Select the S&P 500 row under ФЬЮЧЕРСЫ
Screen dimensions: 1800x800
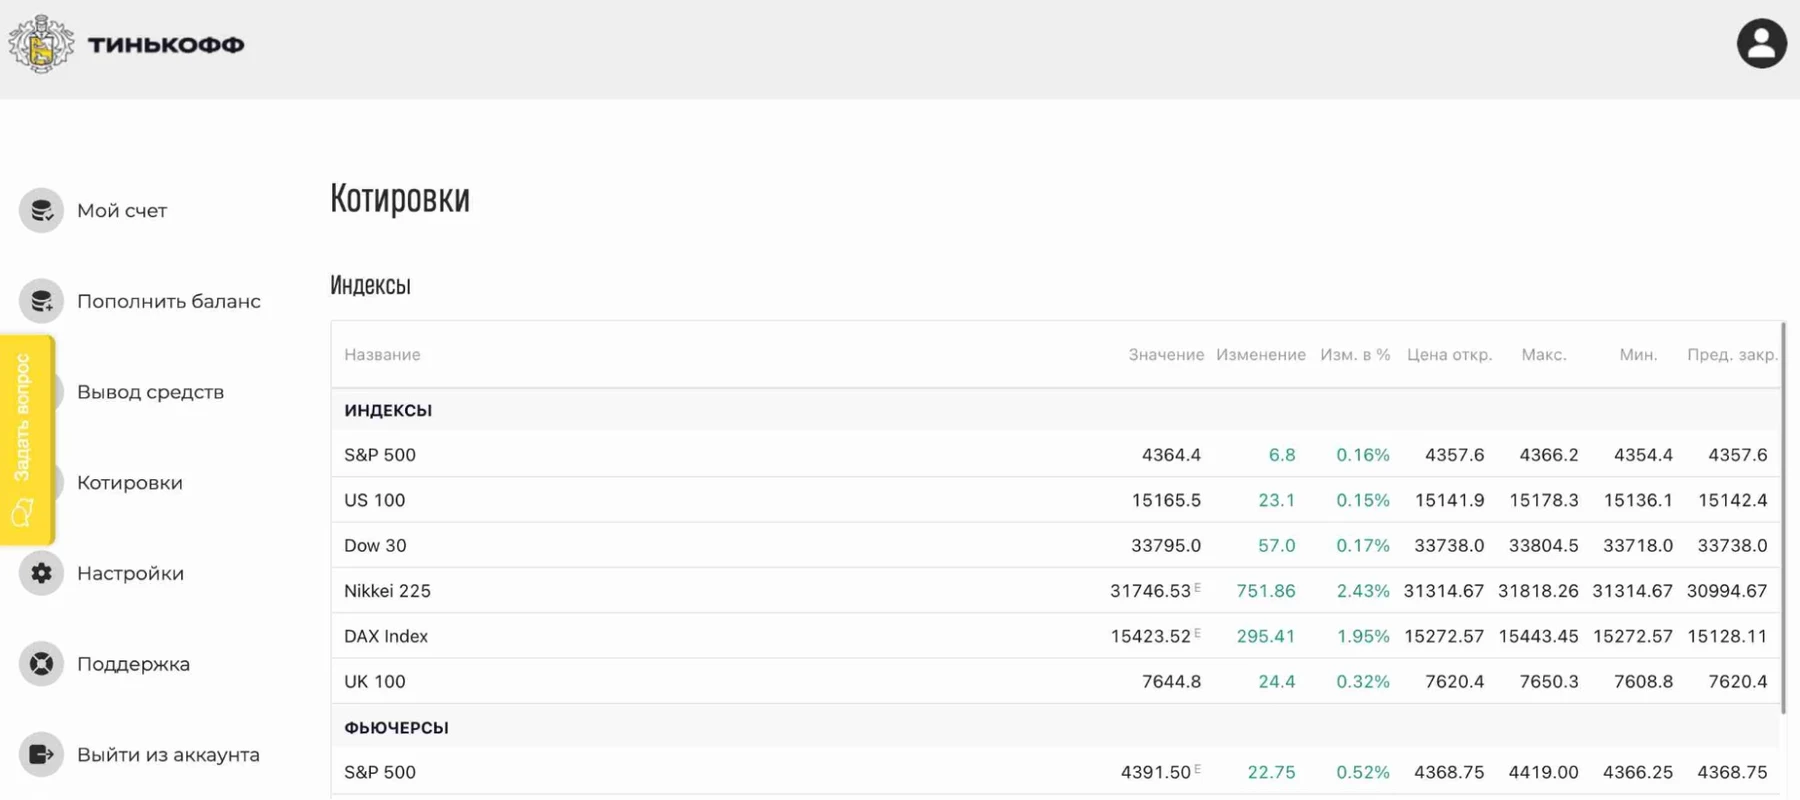[x=1056, y=772]
